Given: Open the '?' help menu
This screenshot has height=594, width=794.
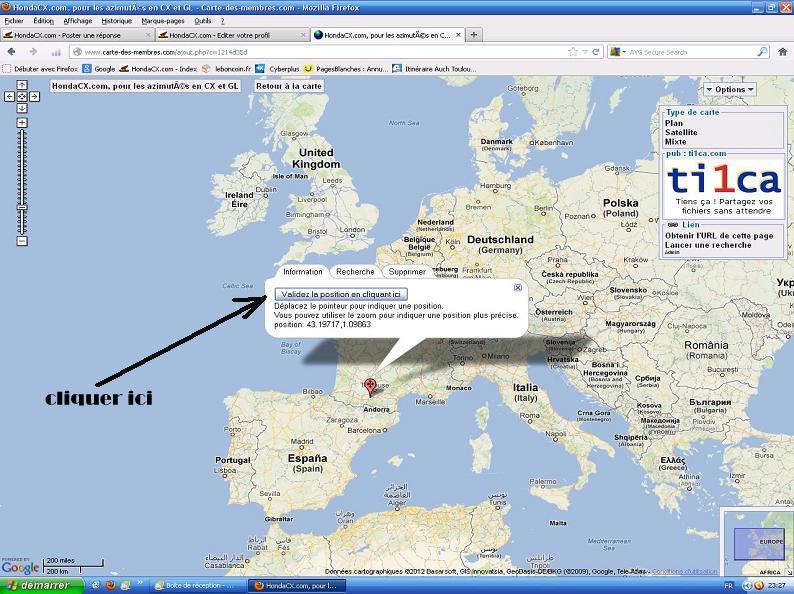Looking at the screenshot, I should [222, 21].
